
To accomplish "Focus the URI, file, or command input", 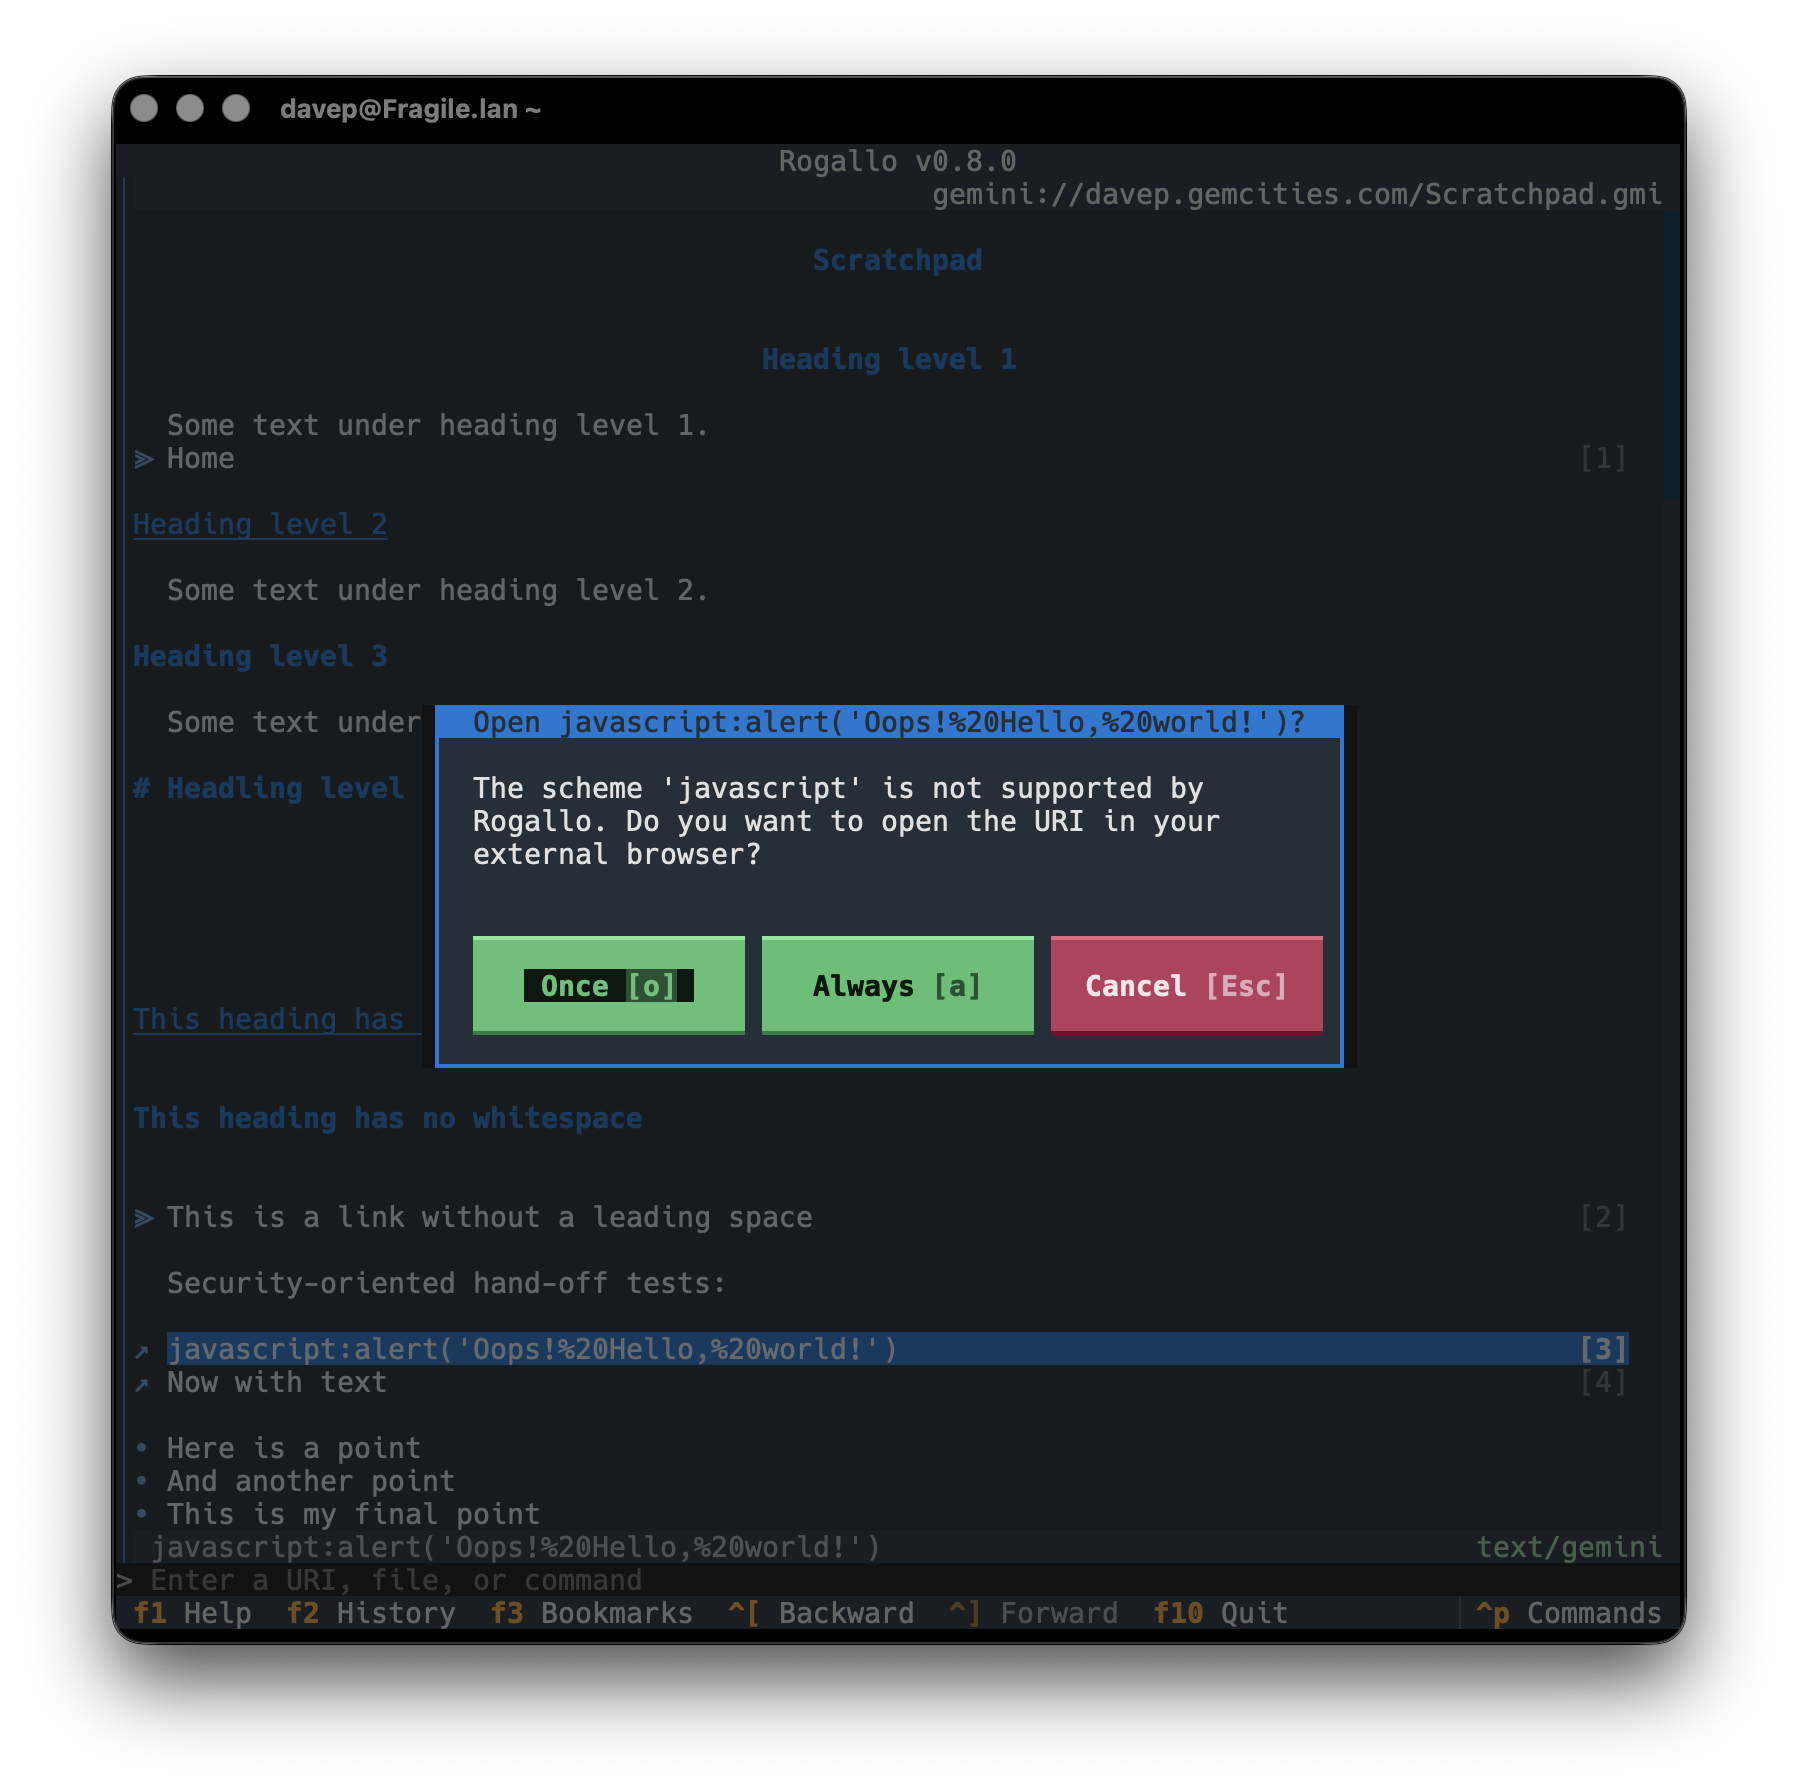I will point(890,1580).
